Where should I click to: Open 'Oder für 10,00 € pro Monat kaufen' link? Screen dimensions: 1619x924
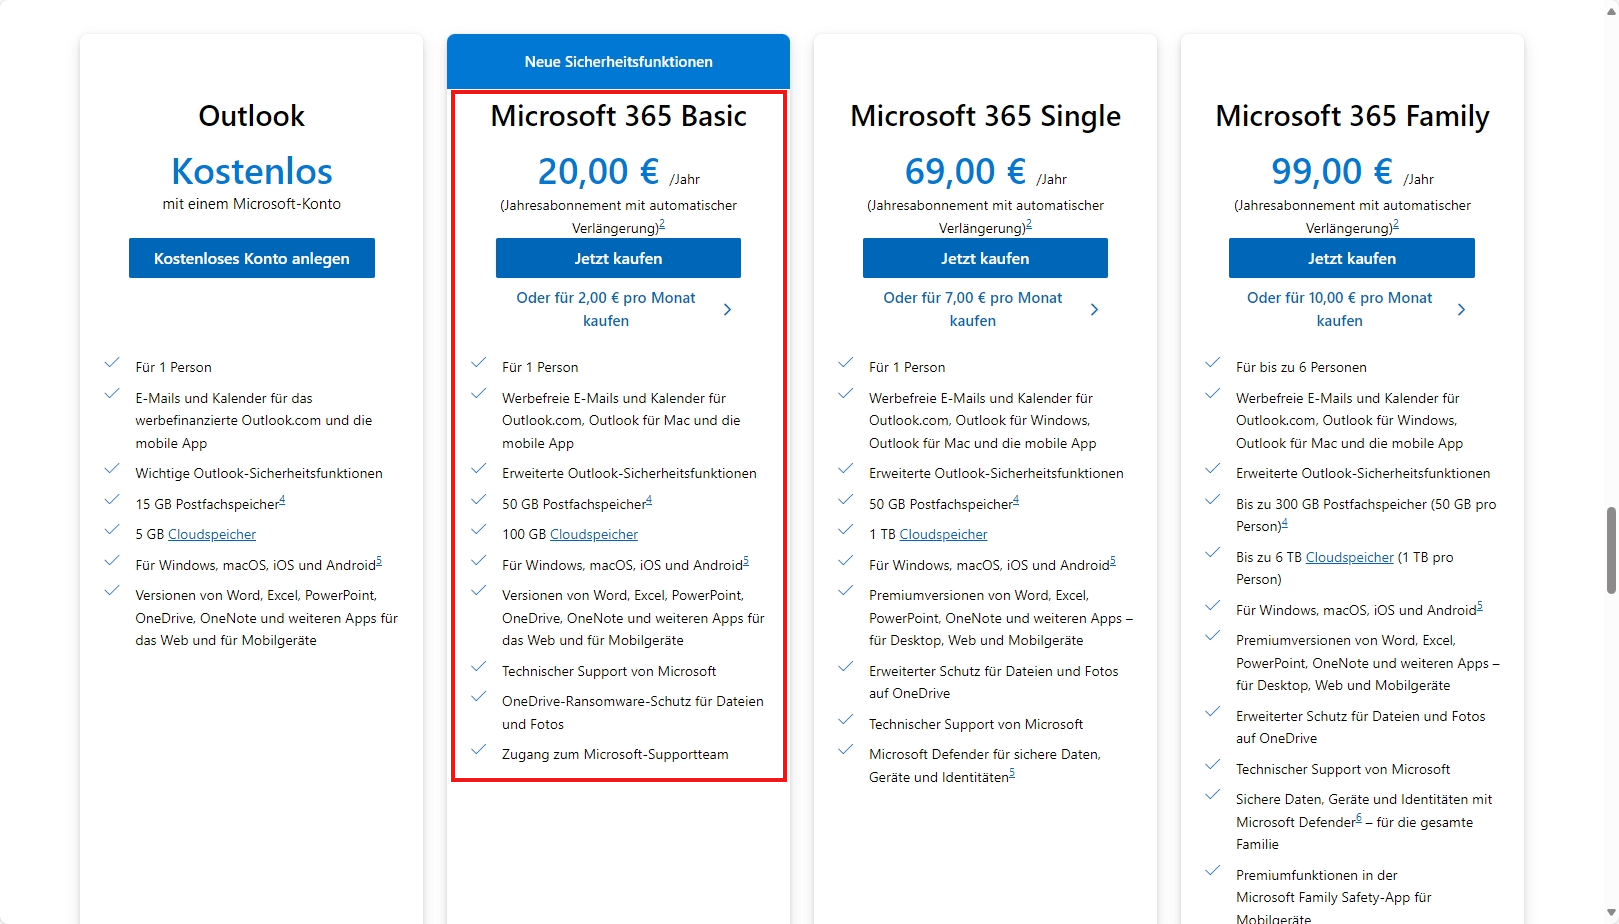tap(1340, 309)
